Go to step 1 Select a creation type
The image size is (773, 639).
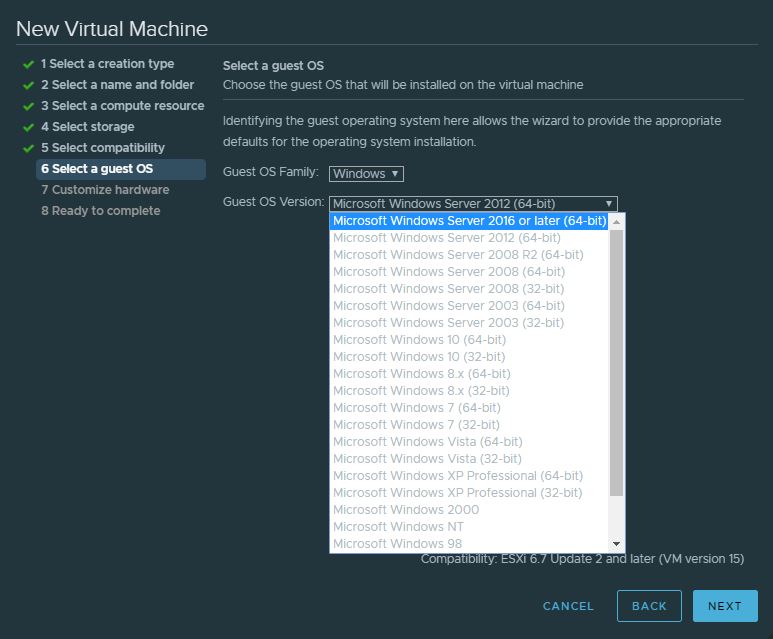(x=107, y=64)
